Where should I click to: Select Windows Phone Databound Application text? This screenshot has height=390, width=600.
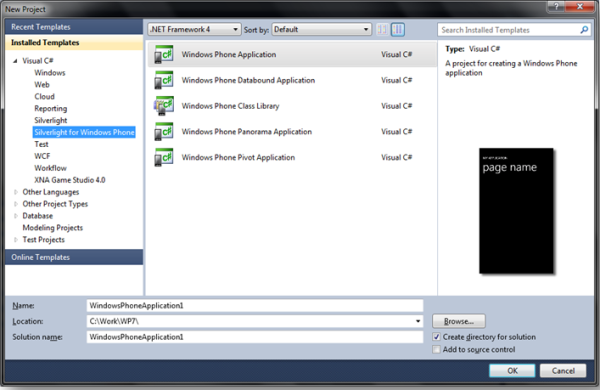click(248, 80)
